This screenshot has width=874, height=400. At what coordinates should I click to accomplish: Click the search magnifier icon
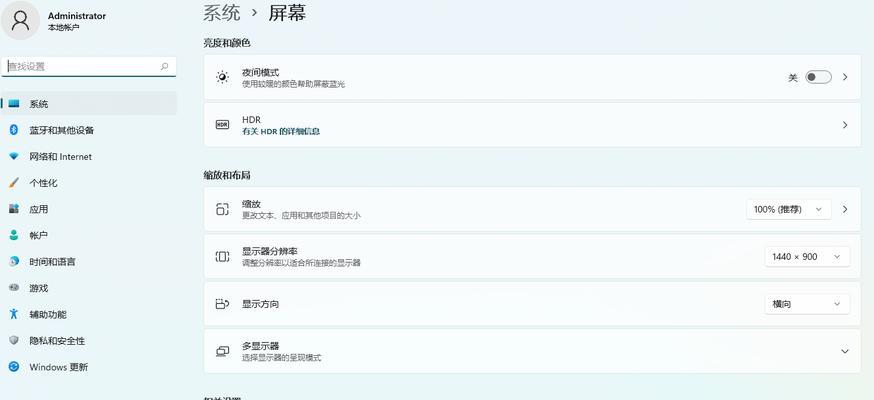pyautogui.click(x=164, y=66)
